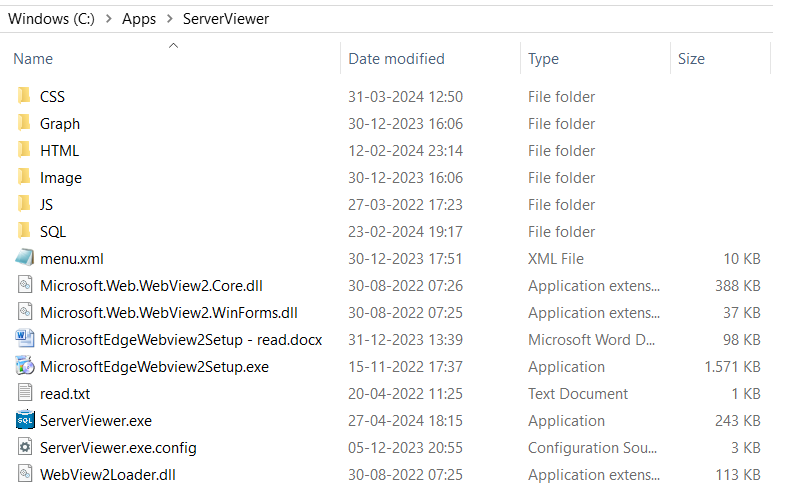Select the Microsoft.Web.WebView2.Core.dll icon
This screenshot has width=790, height=497.
[x=25, y=286]
